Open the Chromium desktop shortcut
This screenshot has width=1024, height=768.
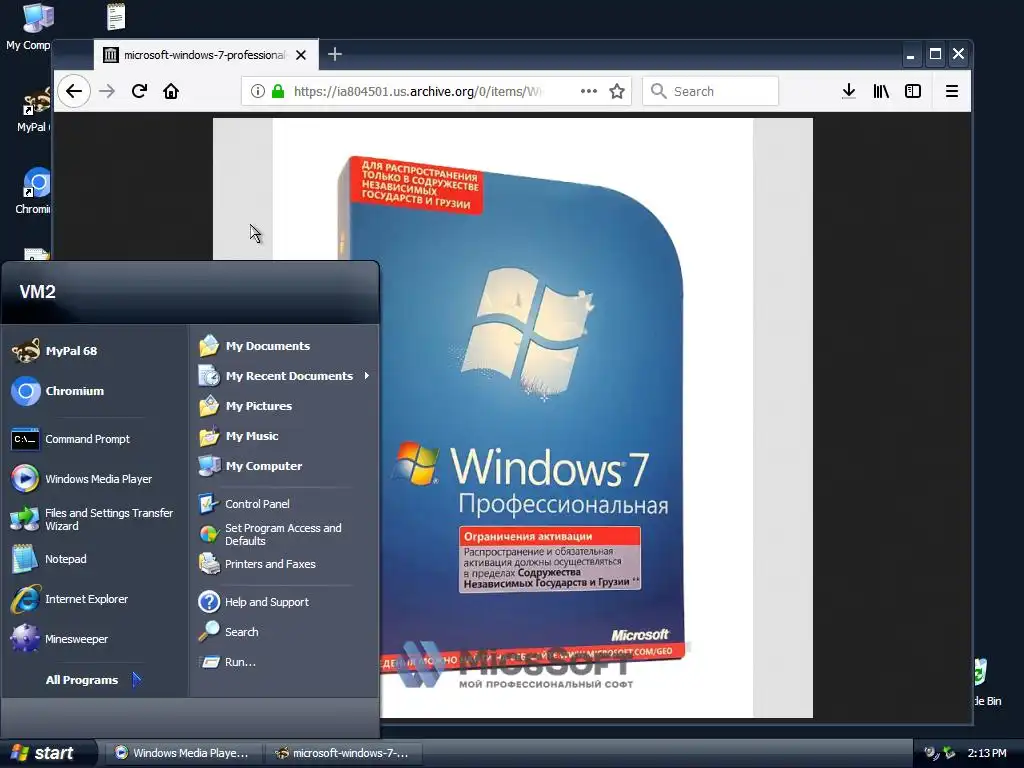[x=34, y=190]
